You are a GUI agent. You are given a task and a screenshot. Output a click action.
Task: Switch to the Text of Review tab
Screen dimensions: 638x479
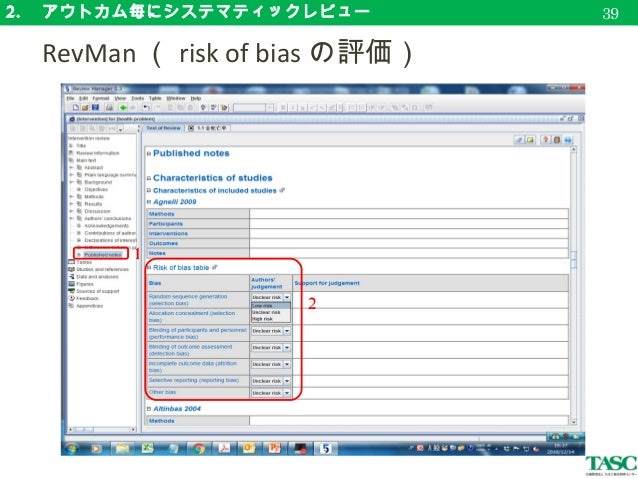163,128
